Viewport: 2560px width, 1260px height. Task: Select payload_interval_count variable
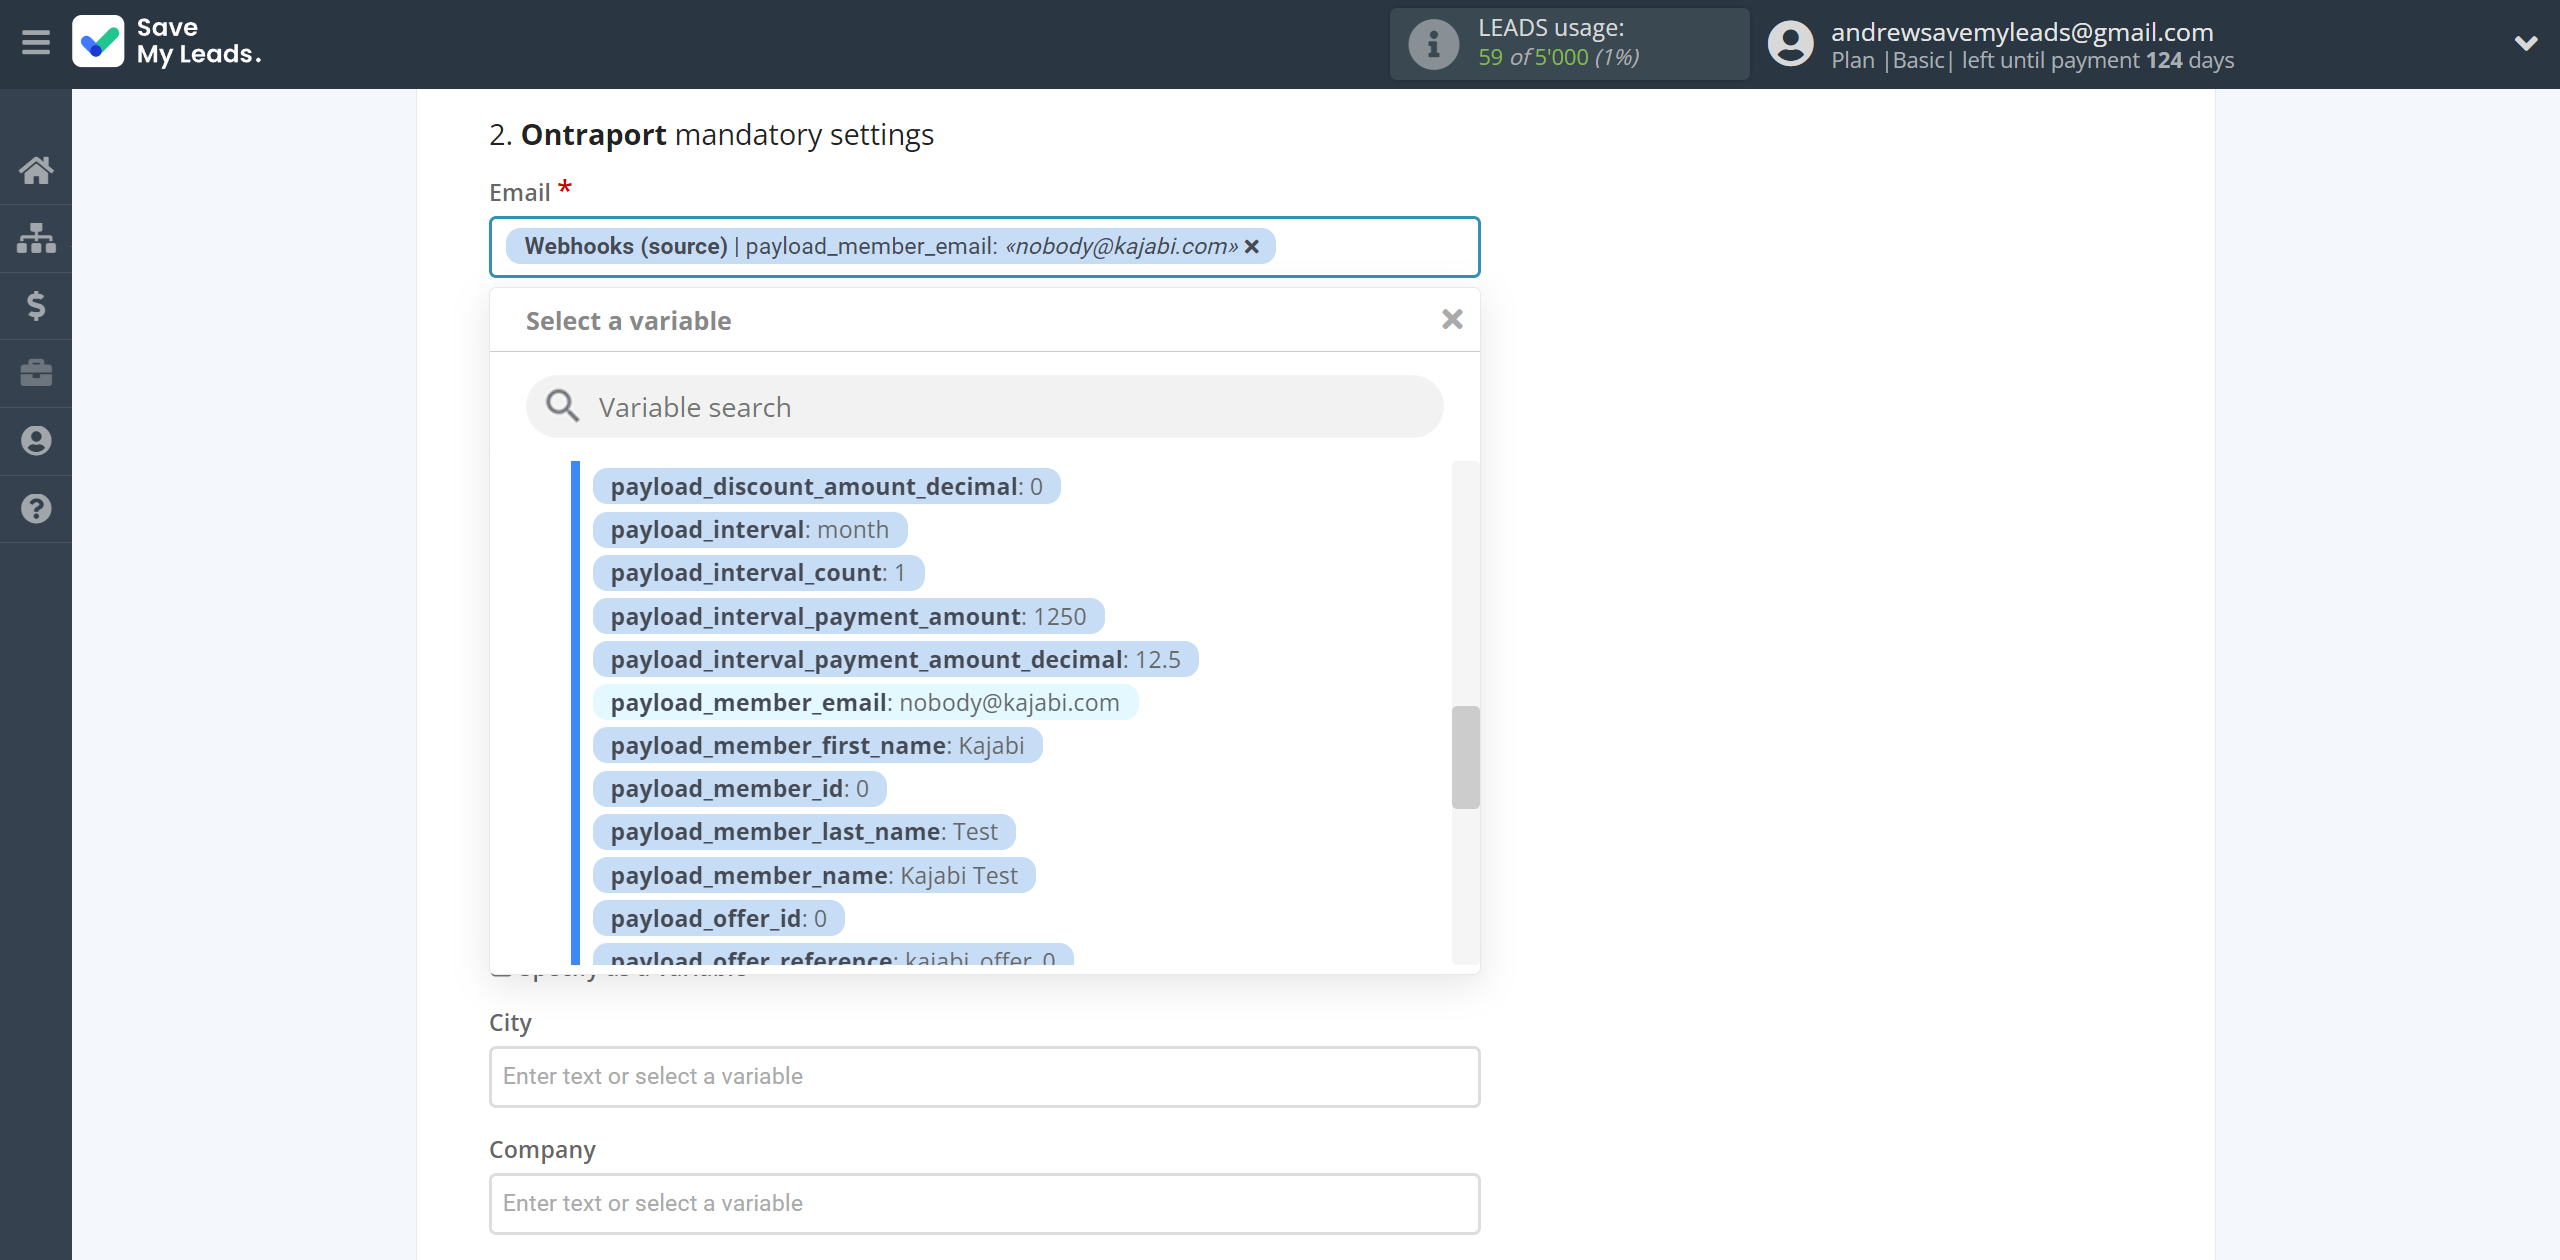(x=758, y=573)
